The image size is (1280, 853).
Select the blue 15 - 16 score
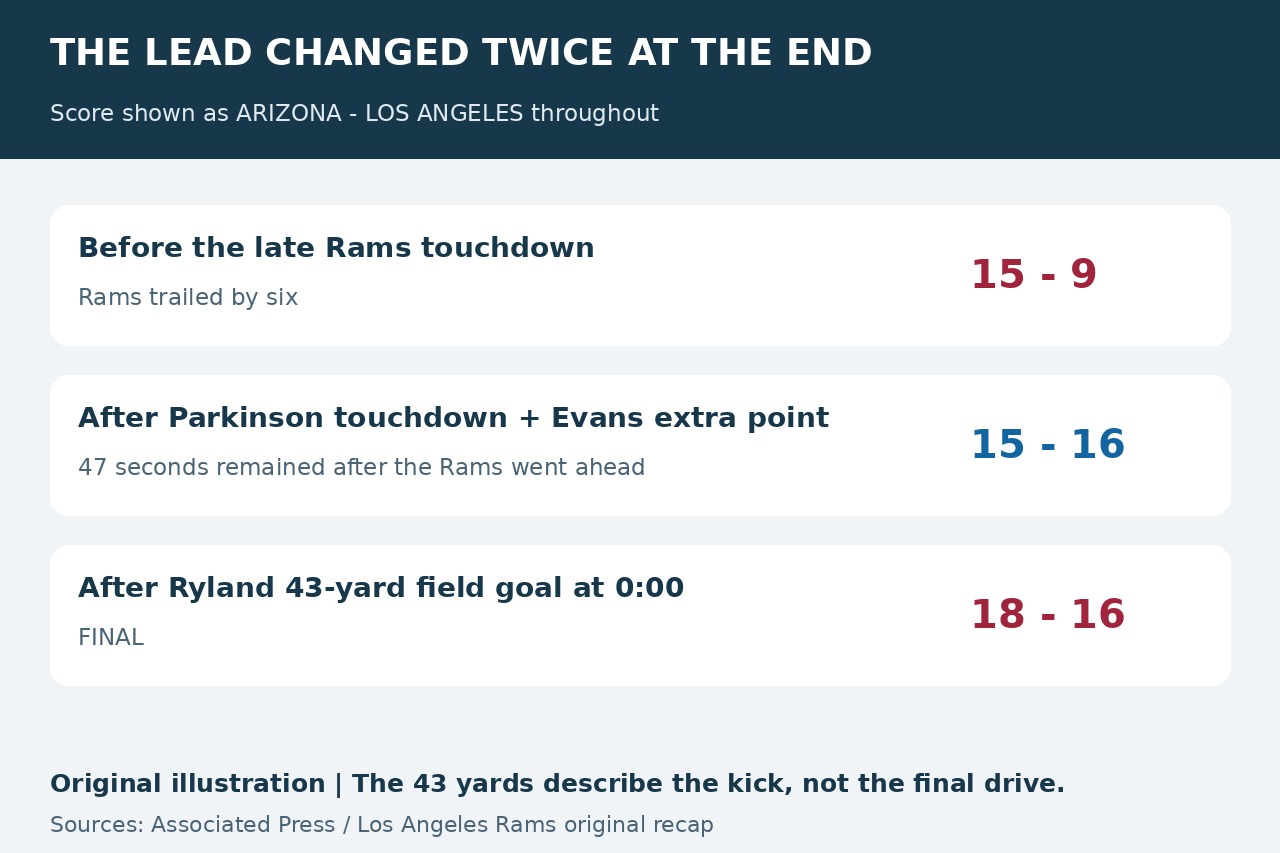click(1047, 445)
